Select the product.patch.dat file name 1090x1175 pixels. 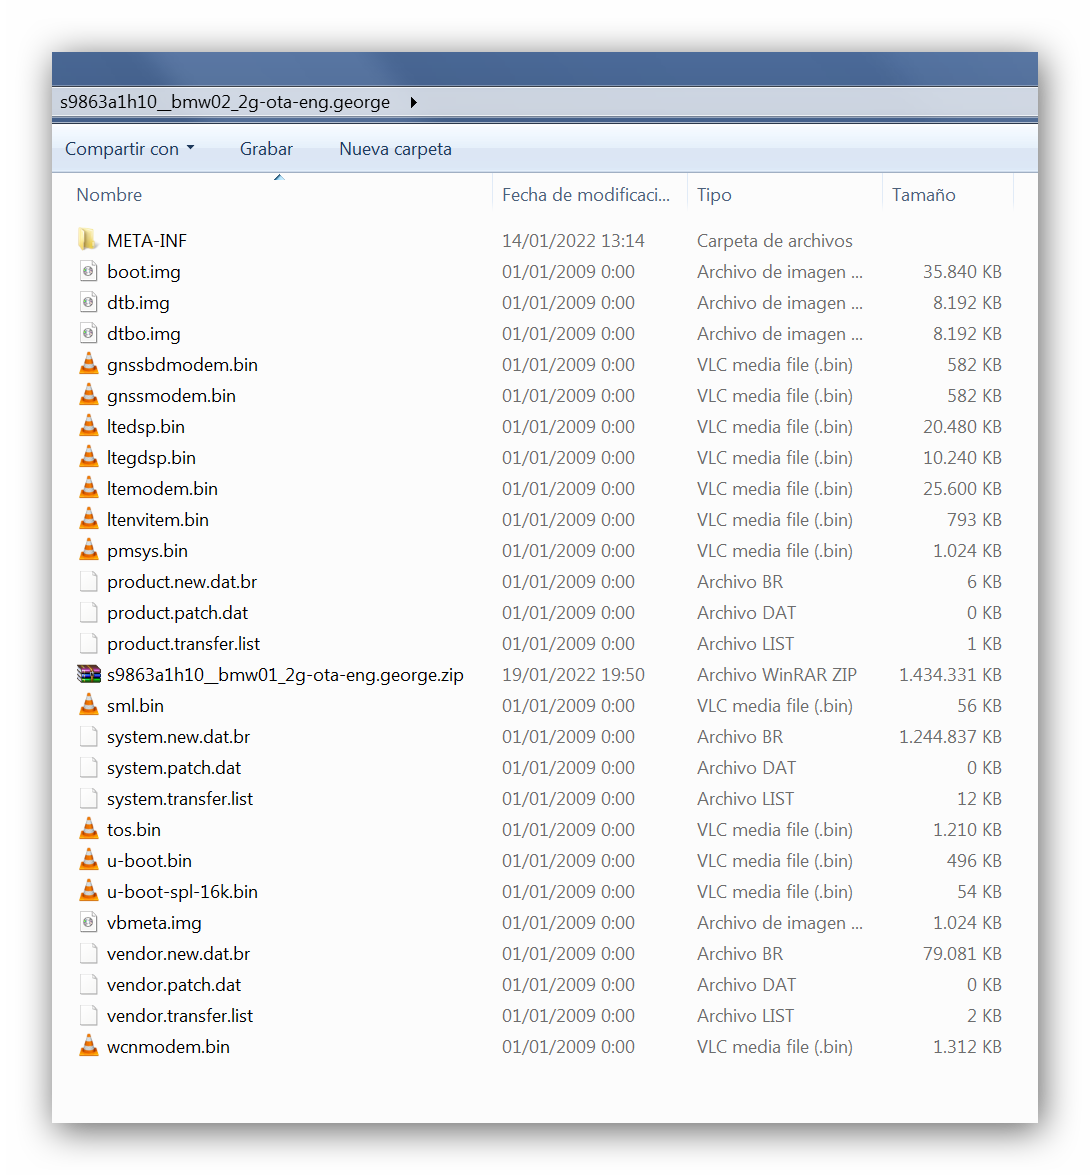coord(177,612)
